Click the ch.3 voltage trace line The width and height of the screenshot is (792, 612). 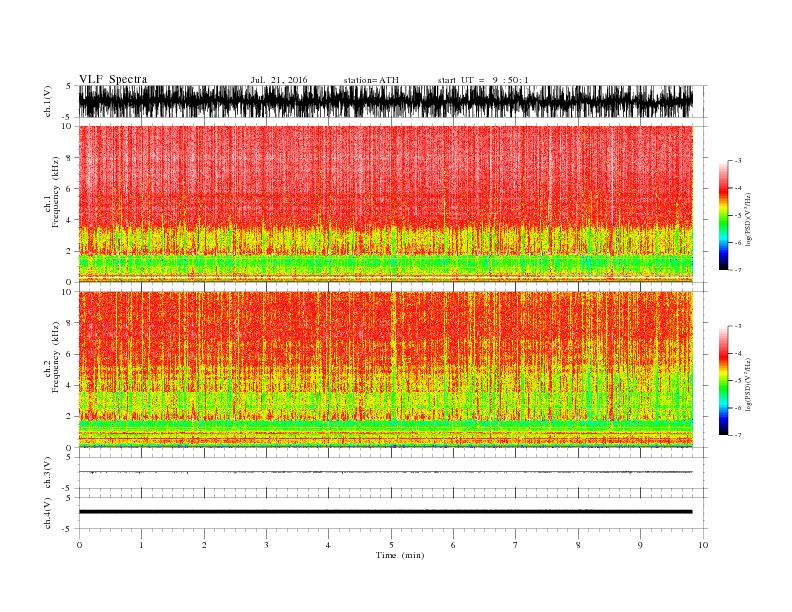click(385, 472)
